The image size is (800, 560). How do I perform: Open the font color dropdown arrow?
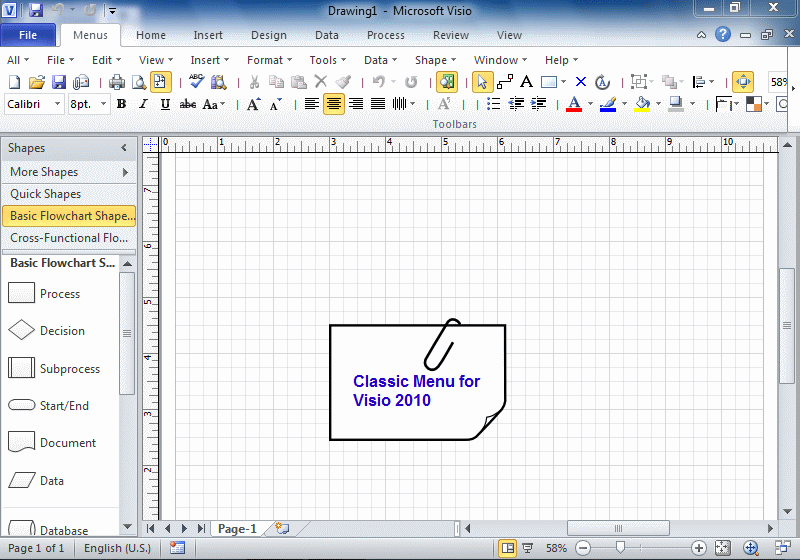[x=590, y=104]
